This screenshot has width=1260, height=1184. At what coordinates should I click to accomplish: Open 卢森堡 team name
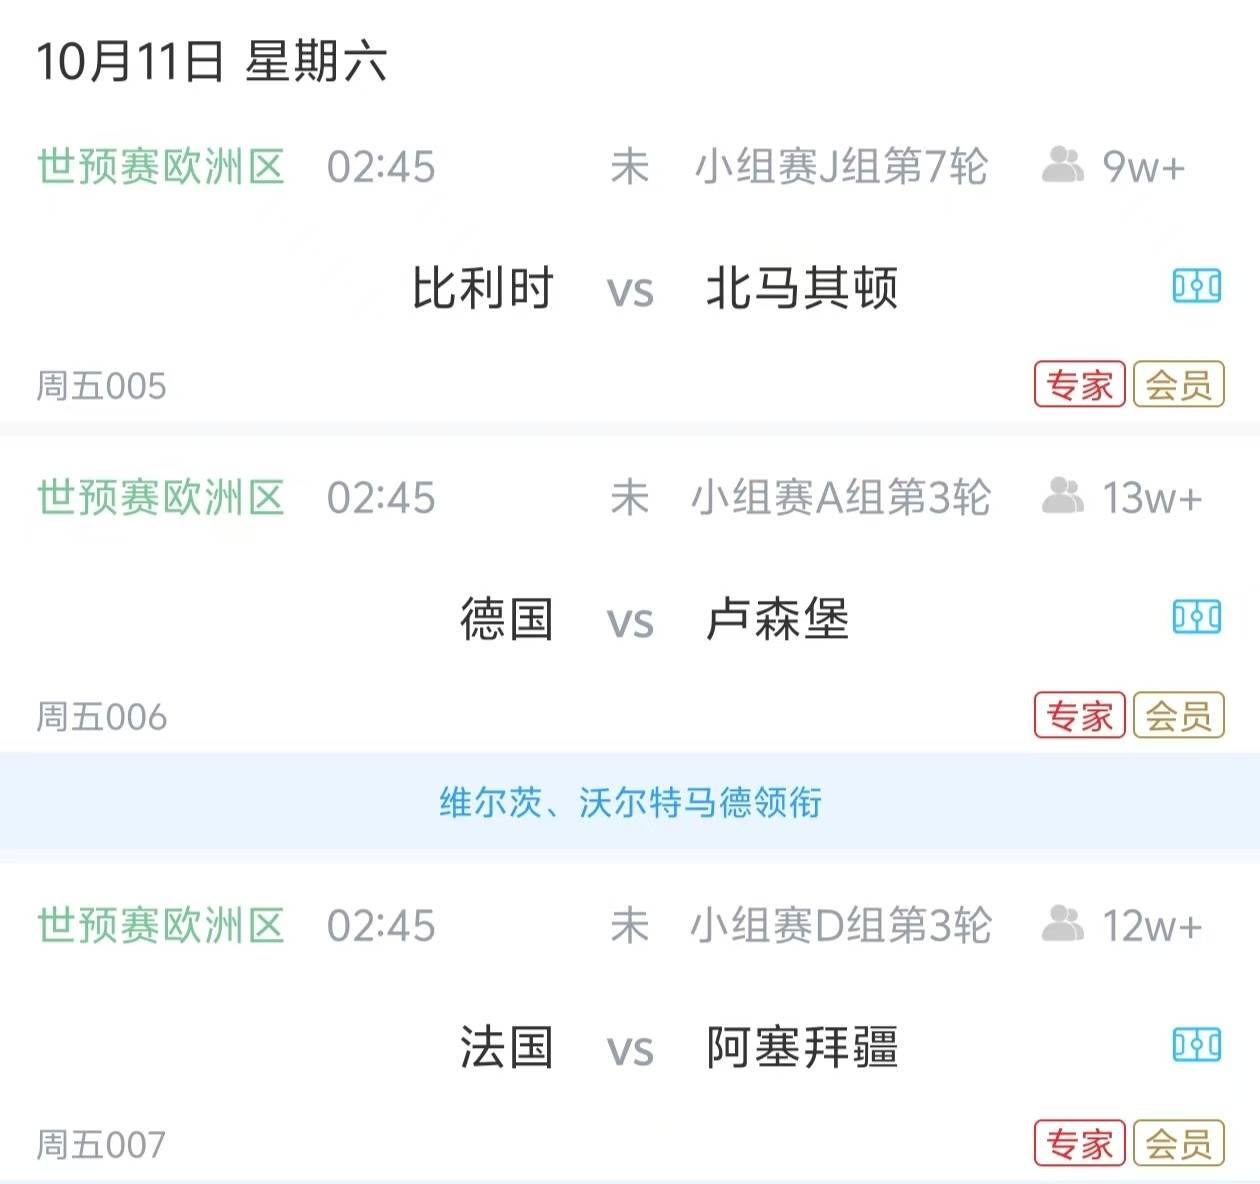pos(778,619)
